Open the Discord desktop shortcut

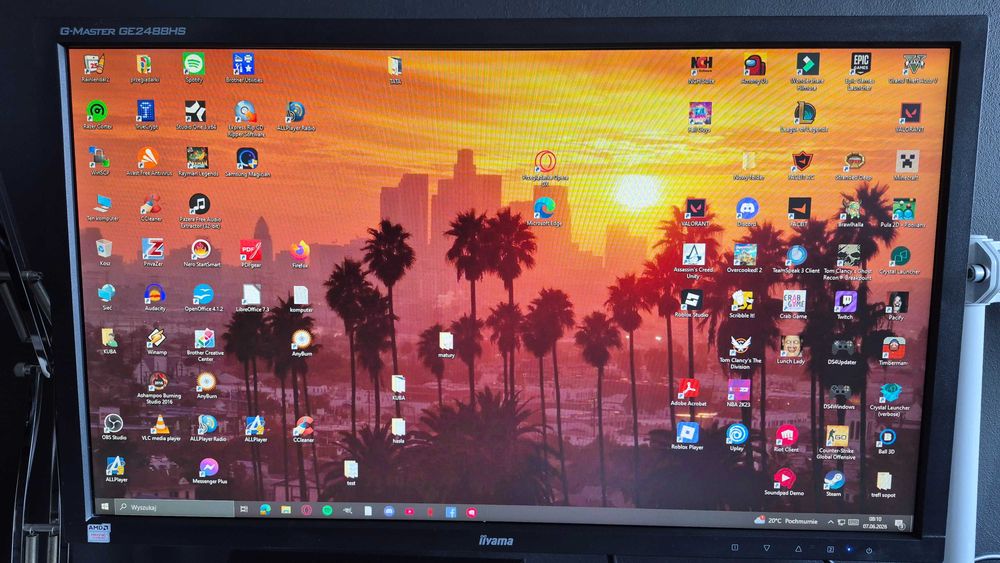click(x=747, y=212)
